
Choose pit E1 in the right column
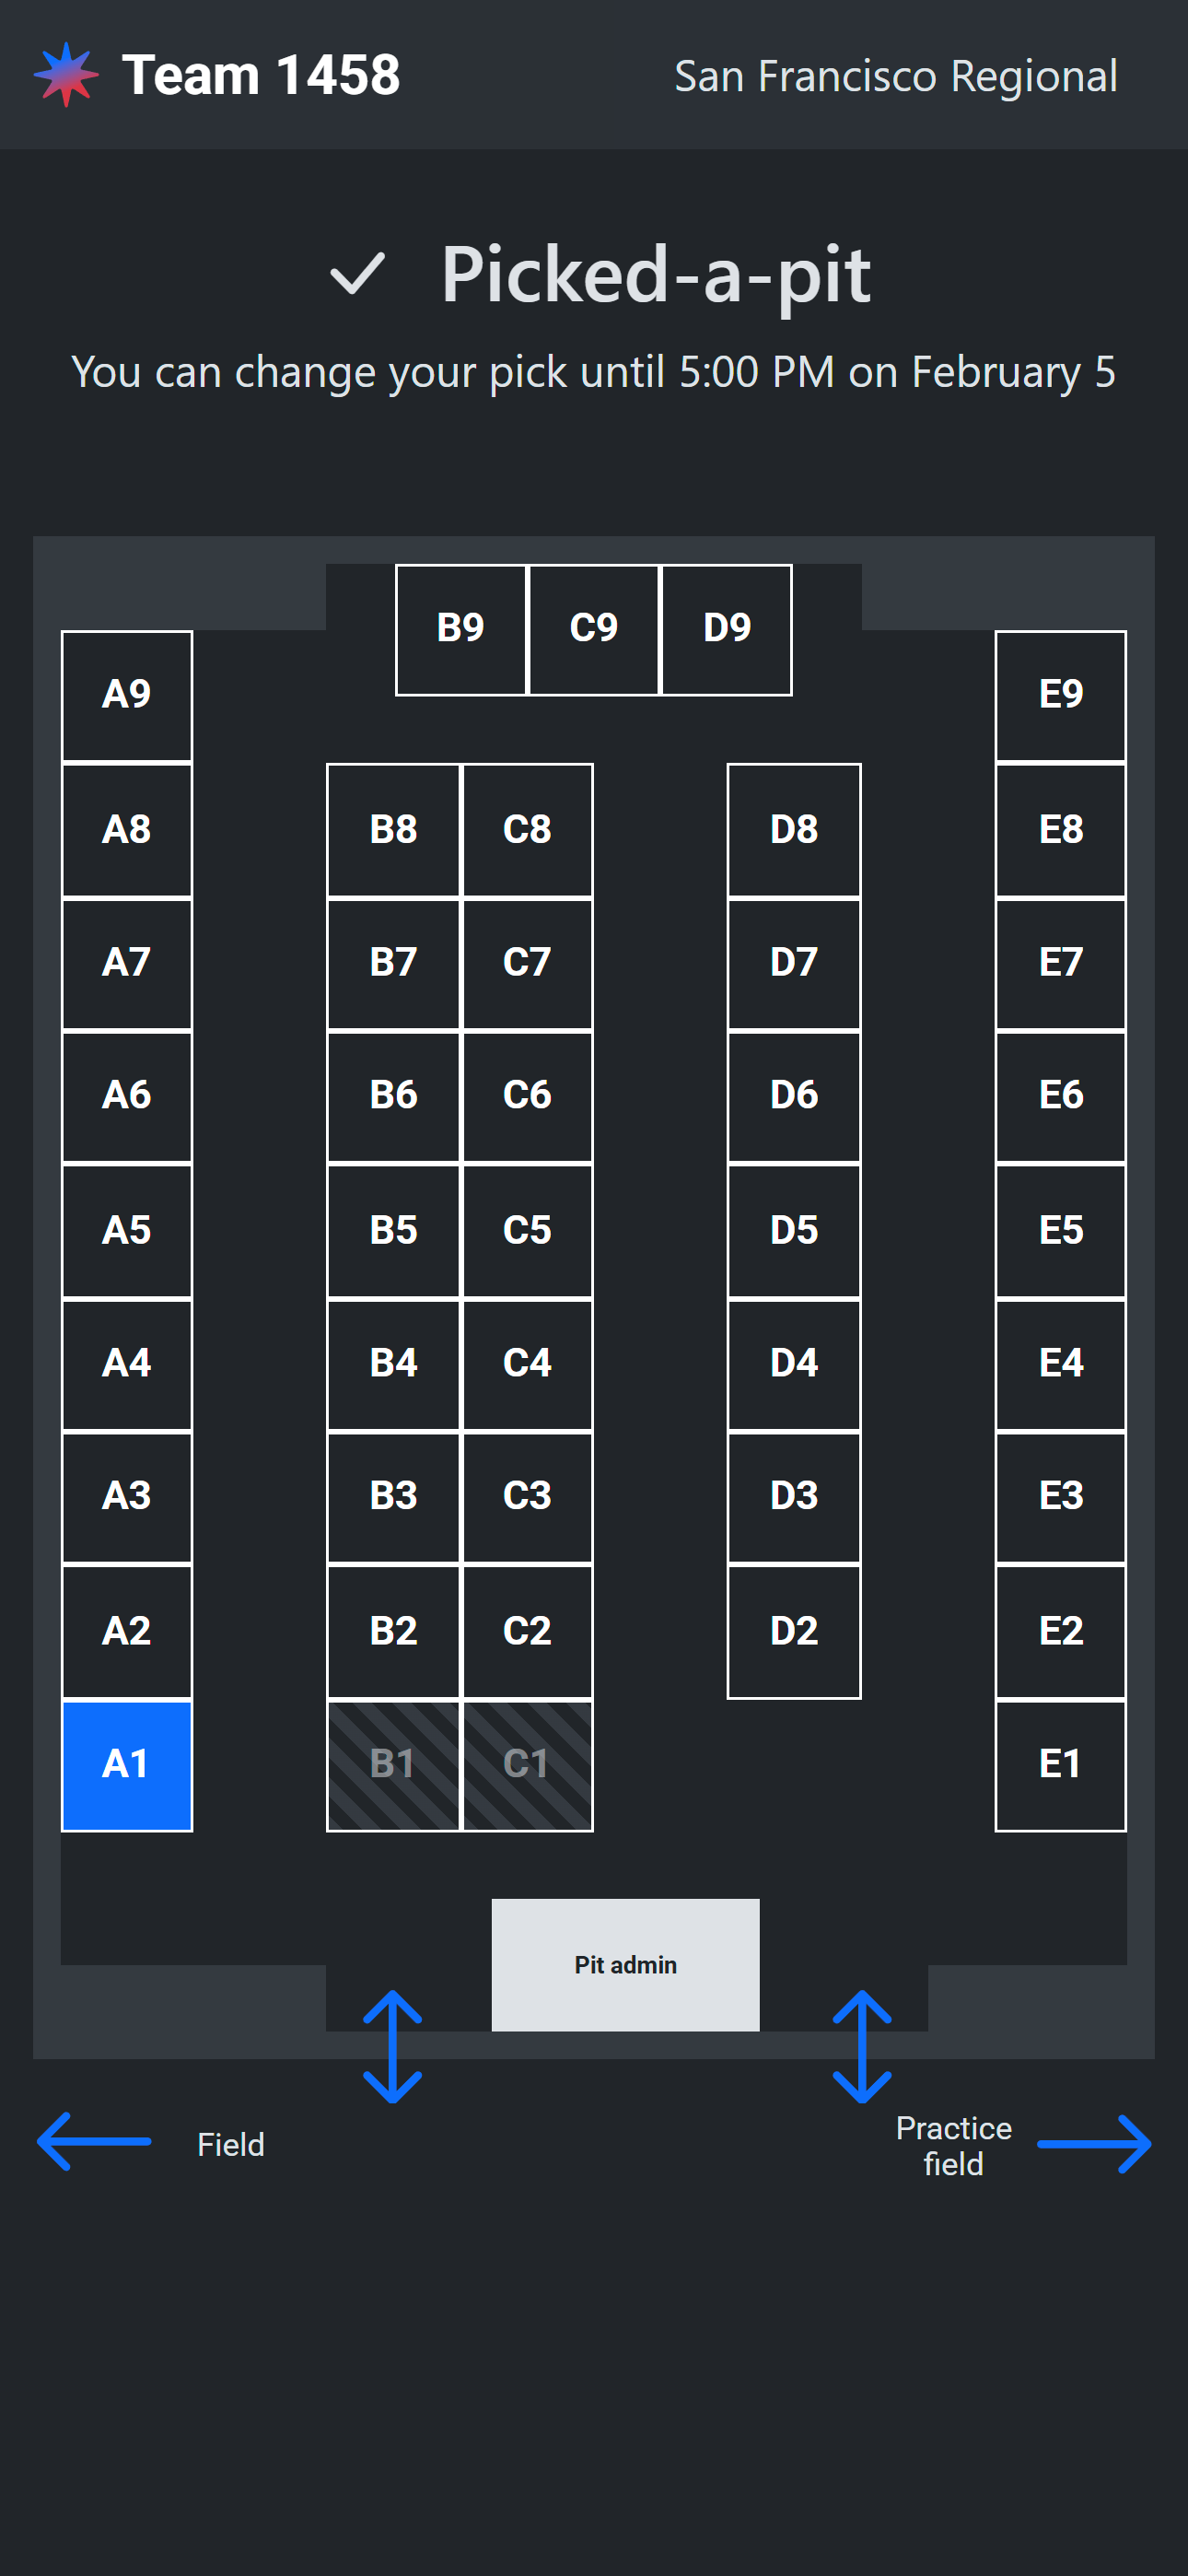pos(1060,1765)
